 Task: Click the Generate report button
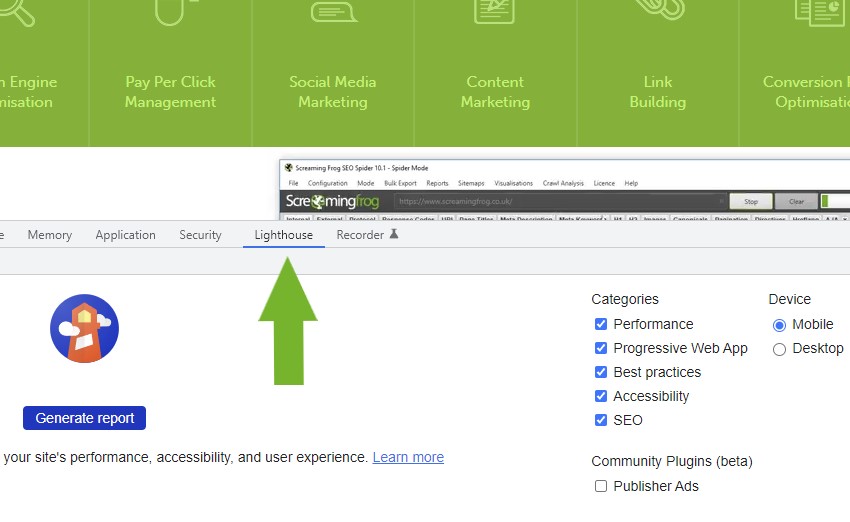pos(85,418)
